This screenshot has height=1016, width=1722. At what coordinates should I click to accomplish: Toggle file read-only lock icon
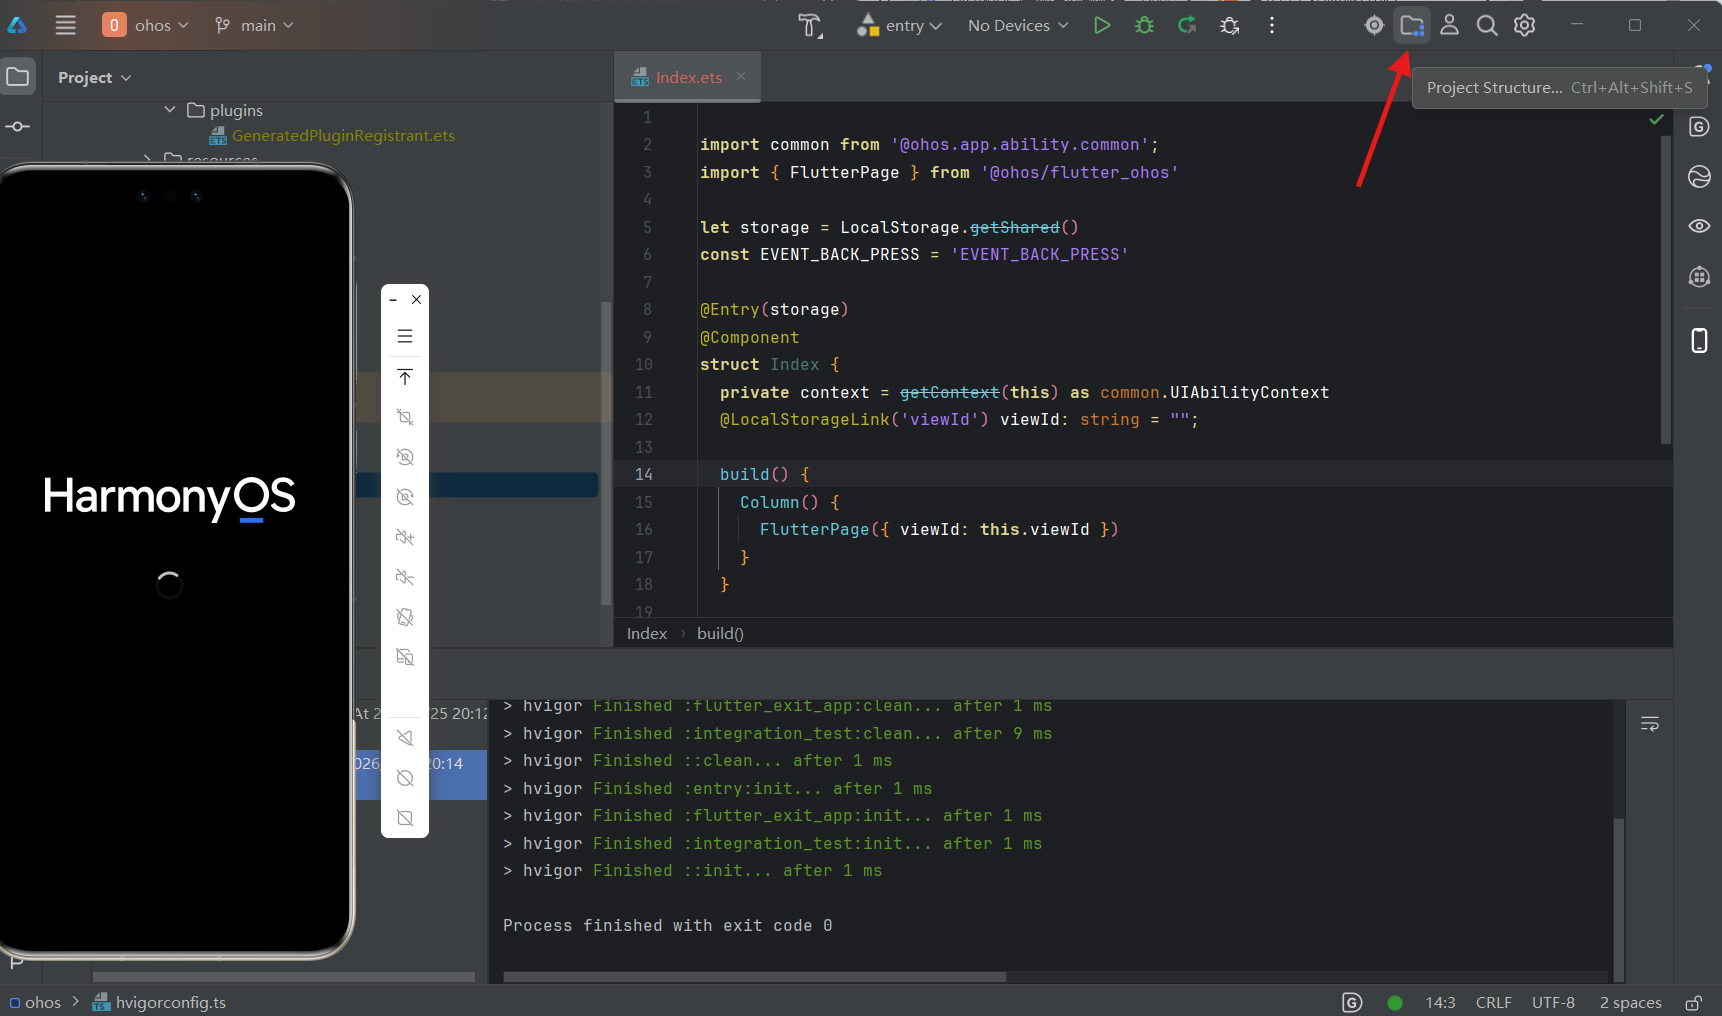(x=1694, y=1002)
